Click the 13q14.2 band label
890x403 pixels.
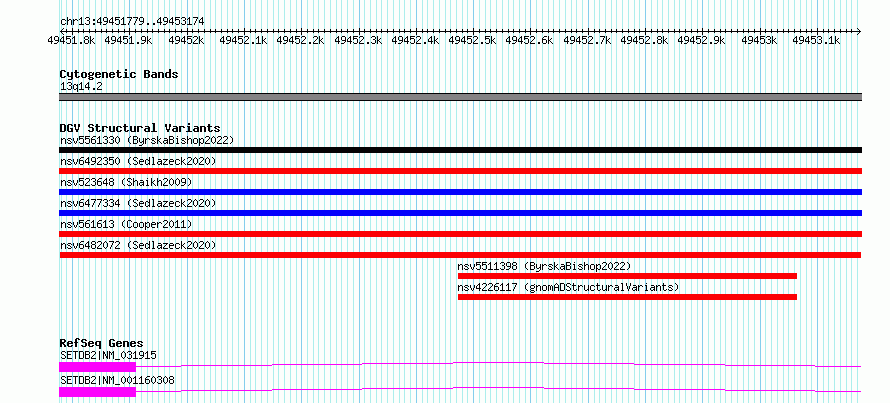81,86
